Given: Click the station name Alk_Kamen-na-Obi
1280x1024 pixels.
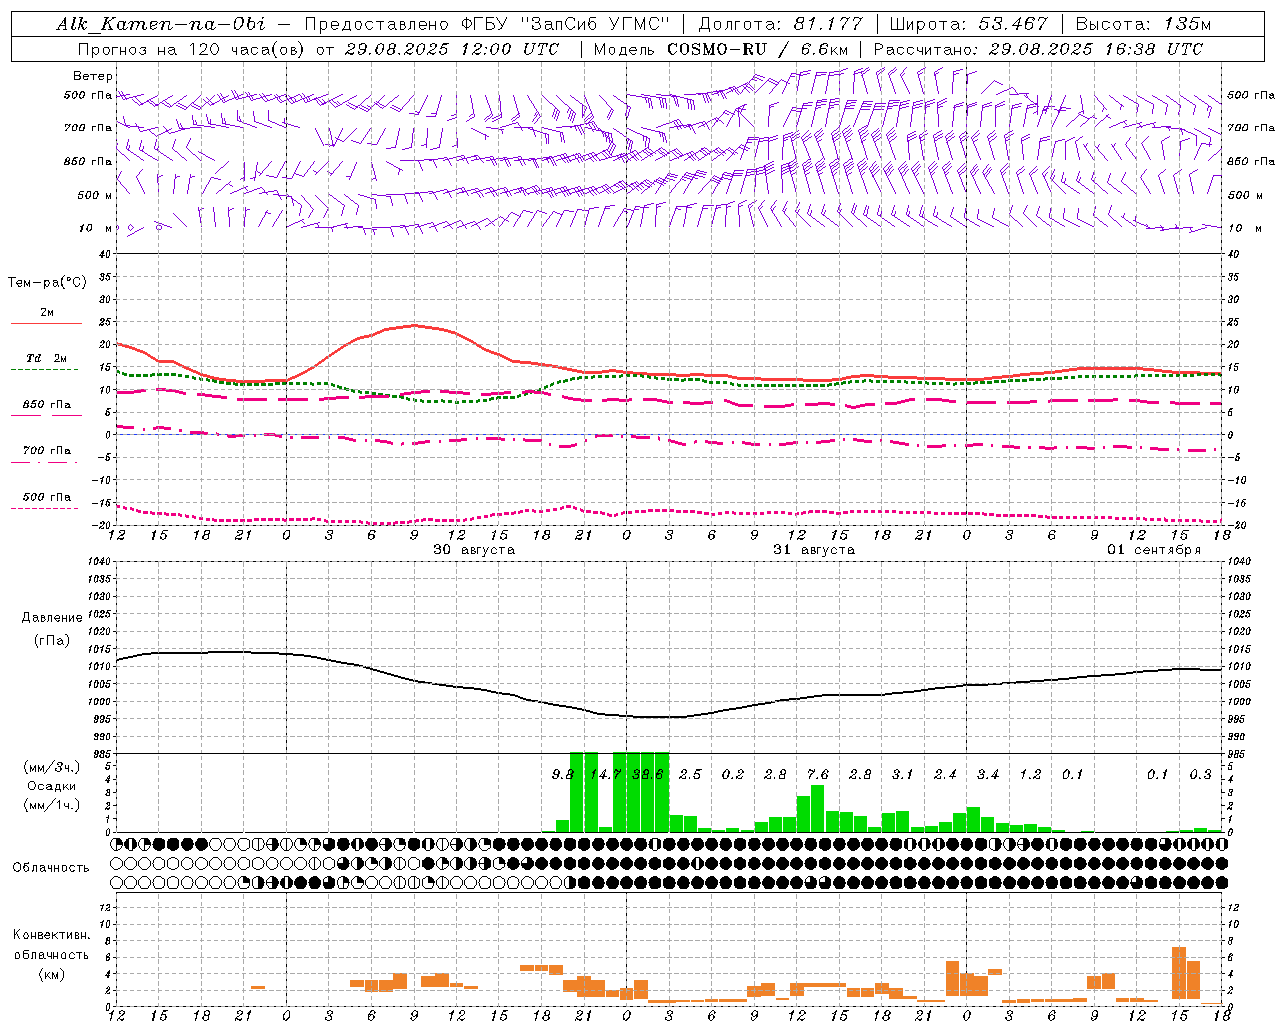Looking at the screenshot, I should click(162, 24).
